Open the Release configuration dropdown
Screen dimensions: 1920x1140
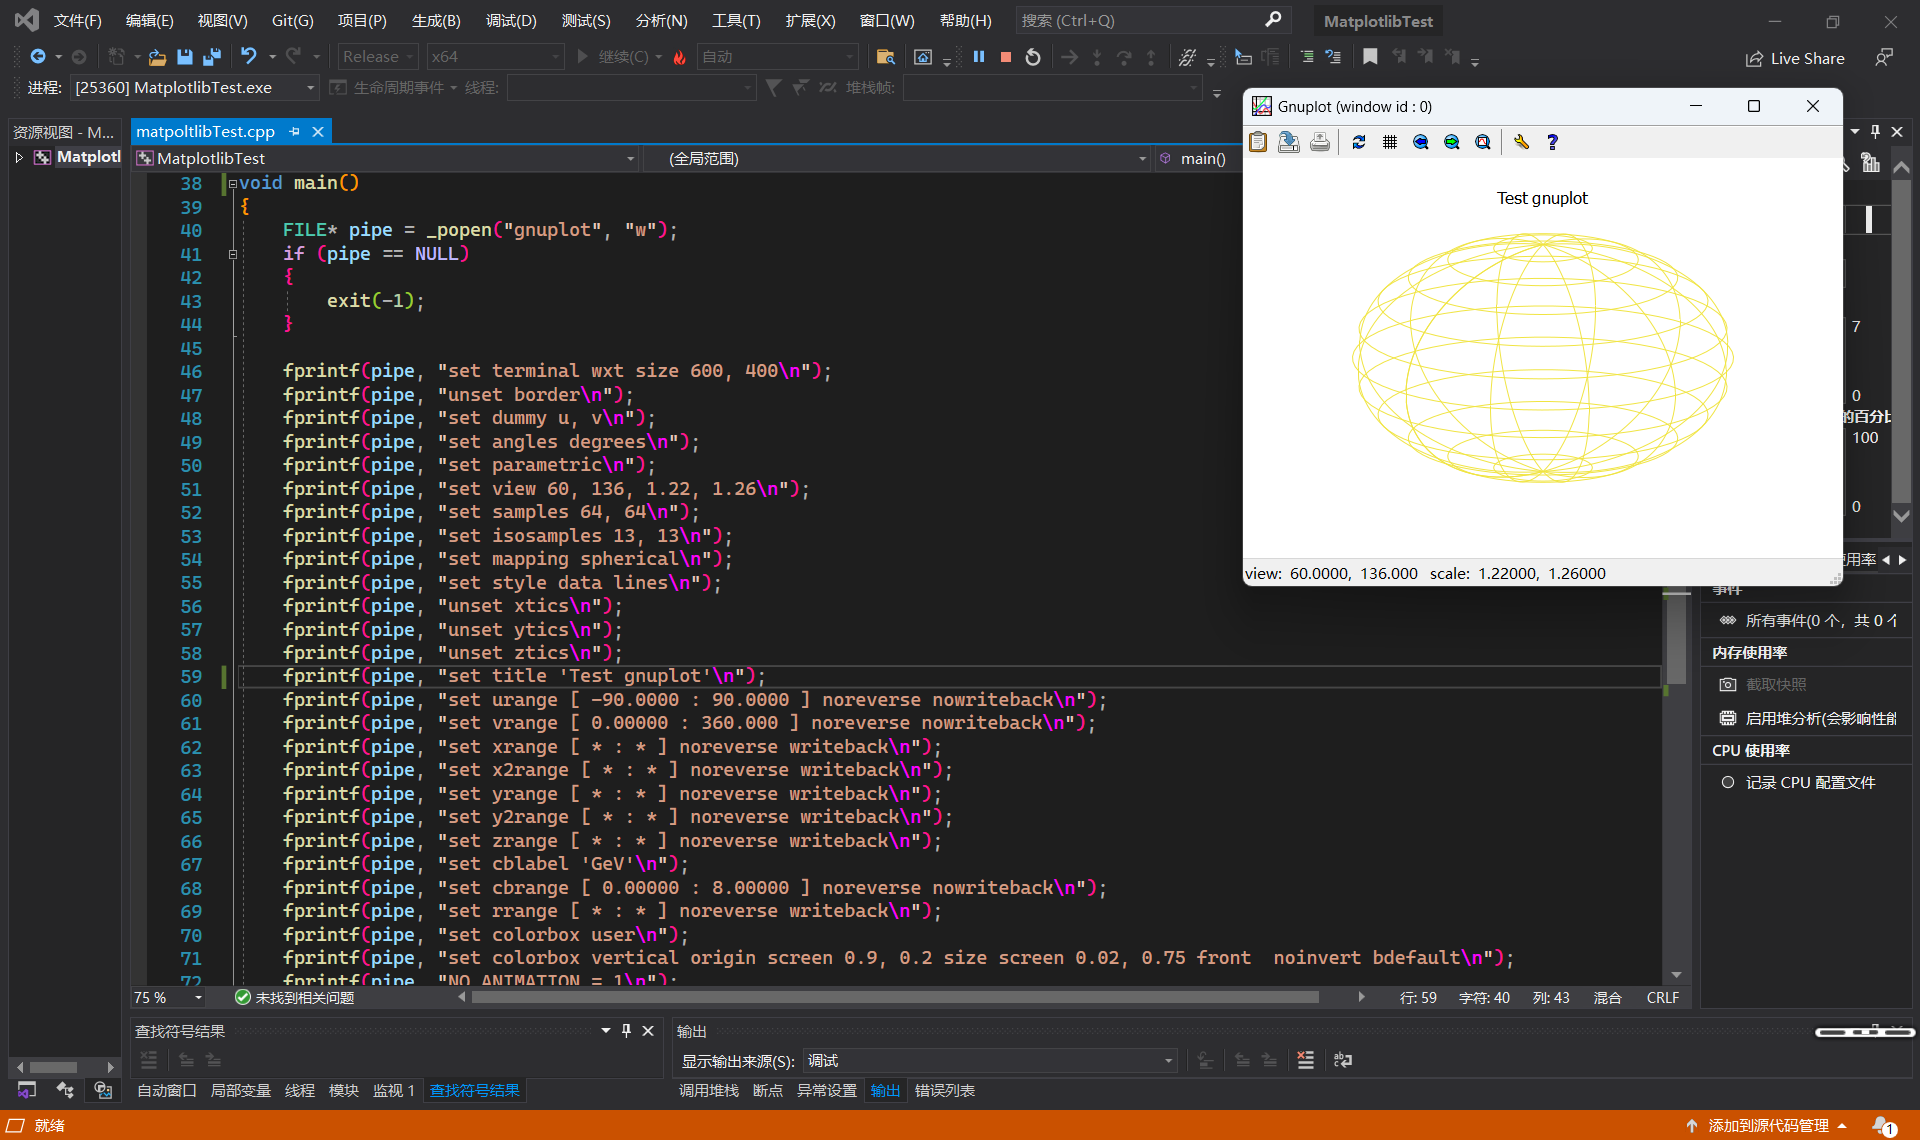tap(378, 57)
